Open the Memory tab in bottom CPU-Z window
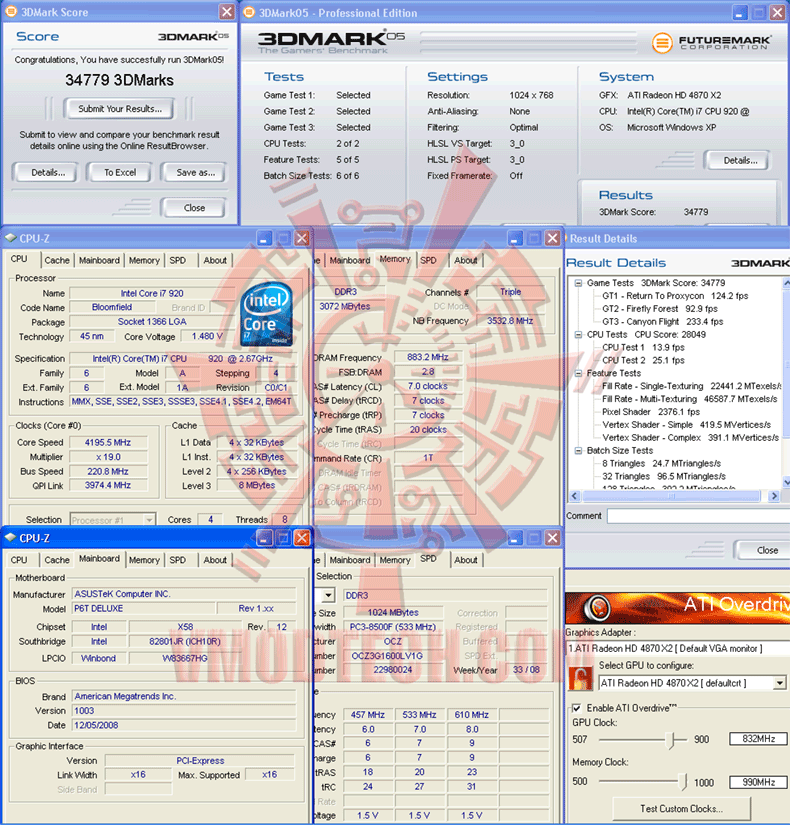Viewport: 790px width, 825px height. pyautogui.click(x=144, y=560)
